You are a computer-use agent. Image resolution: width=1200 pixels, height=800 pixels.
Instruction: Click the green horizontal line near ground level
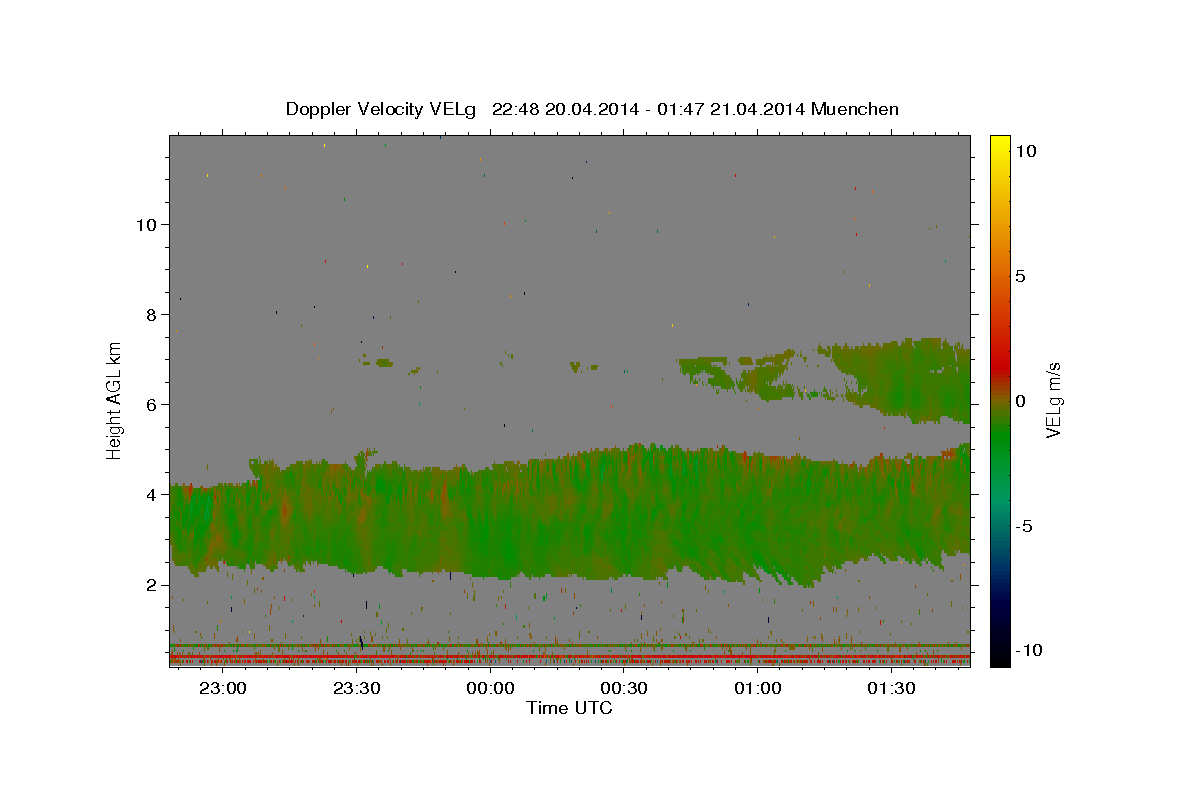tap(570, 645)
